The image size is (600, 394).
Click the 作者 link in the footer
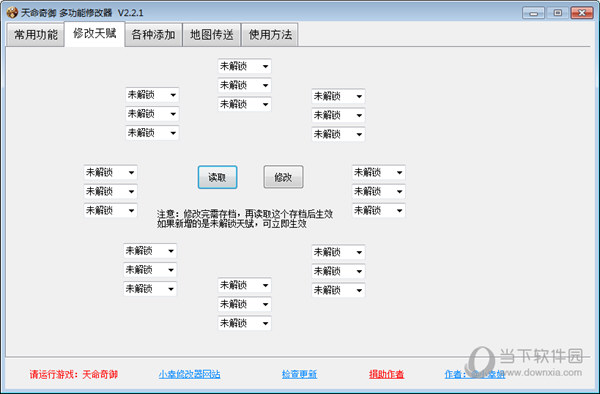coord(474,374)
